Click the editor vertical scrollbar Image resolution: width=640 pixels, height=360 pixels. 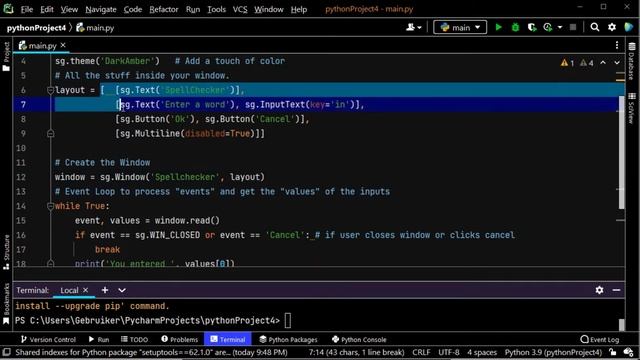[x=621, y=152]
